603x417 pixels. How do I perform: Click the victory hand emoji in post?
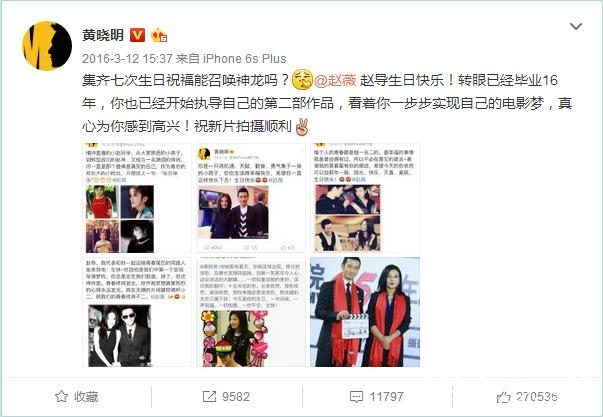coord(302,127)
